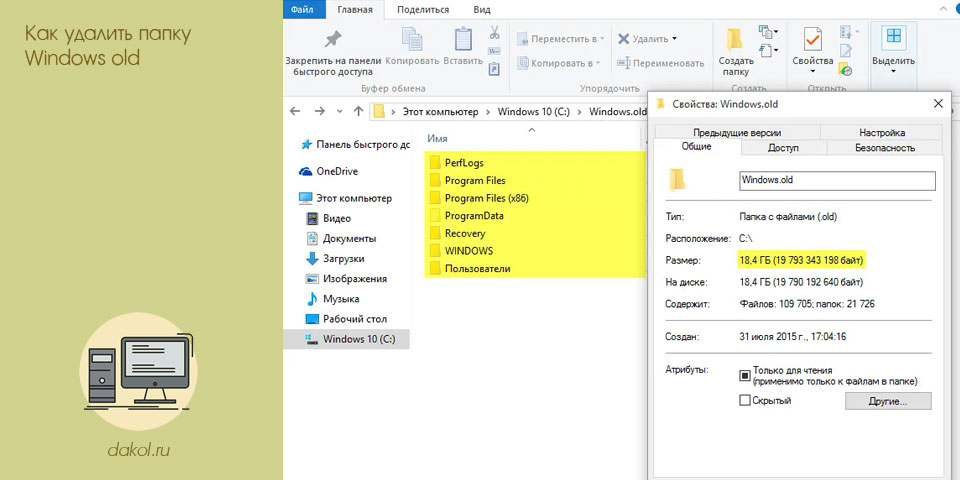
Task: Pin to Quick access via pushpin icon
Action: click(333, 40)
